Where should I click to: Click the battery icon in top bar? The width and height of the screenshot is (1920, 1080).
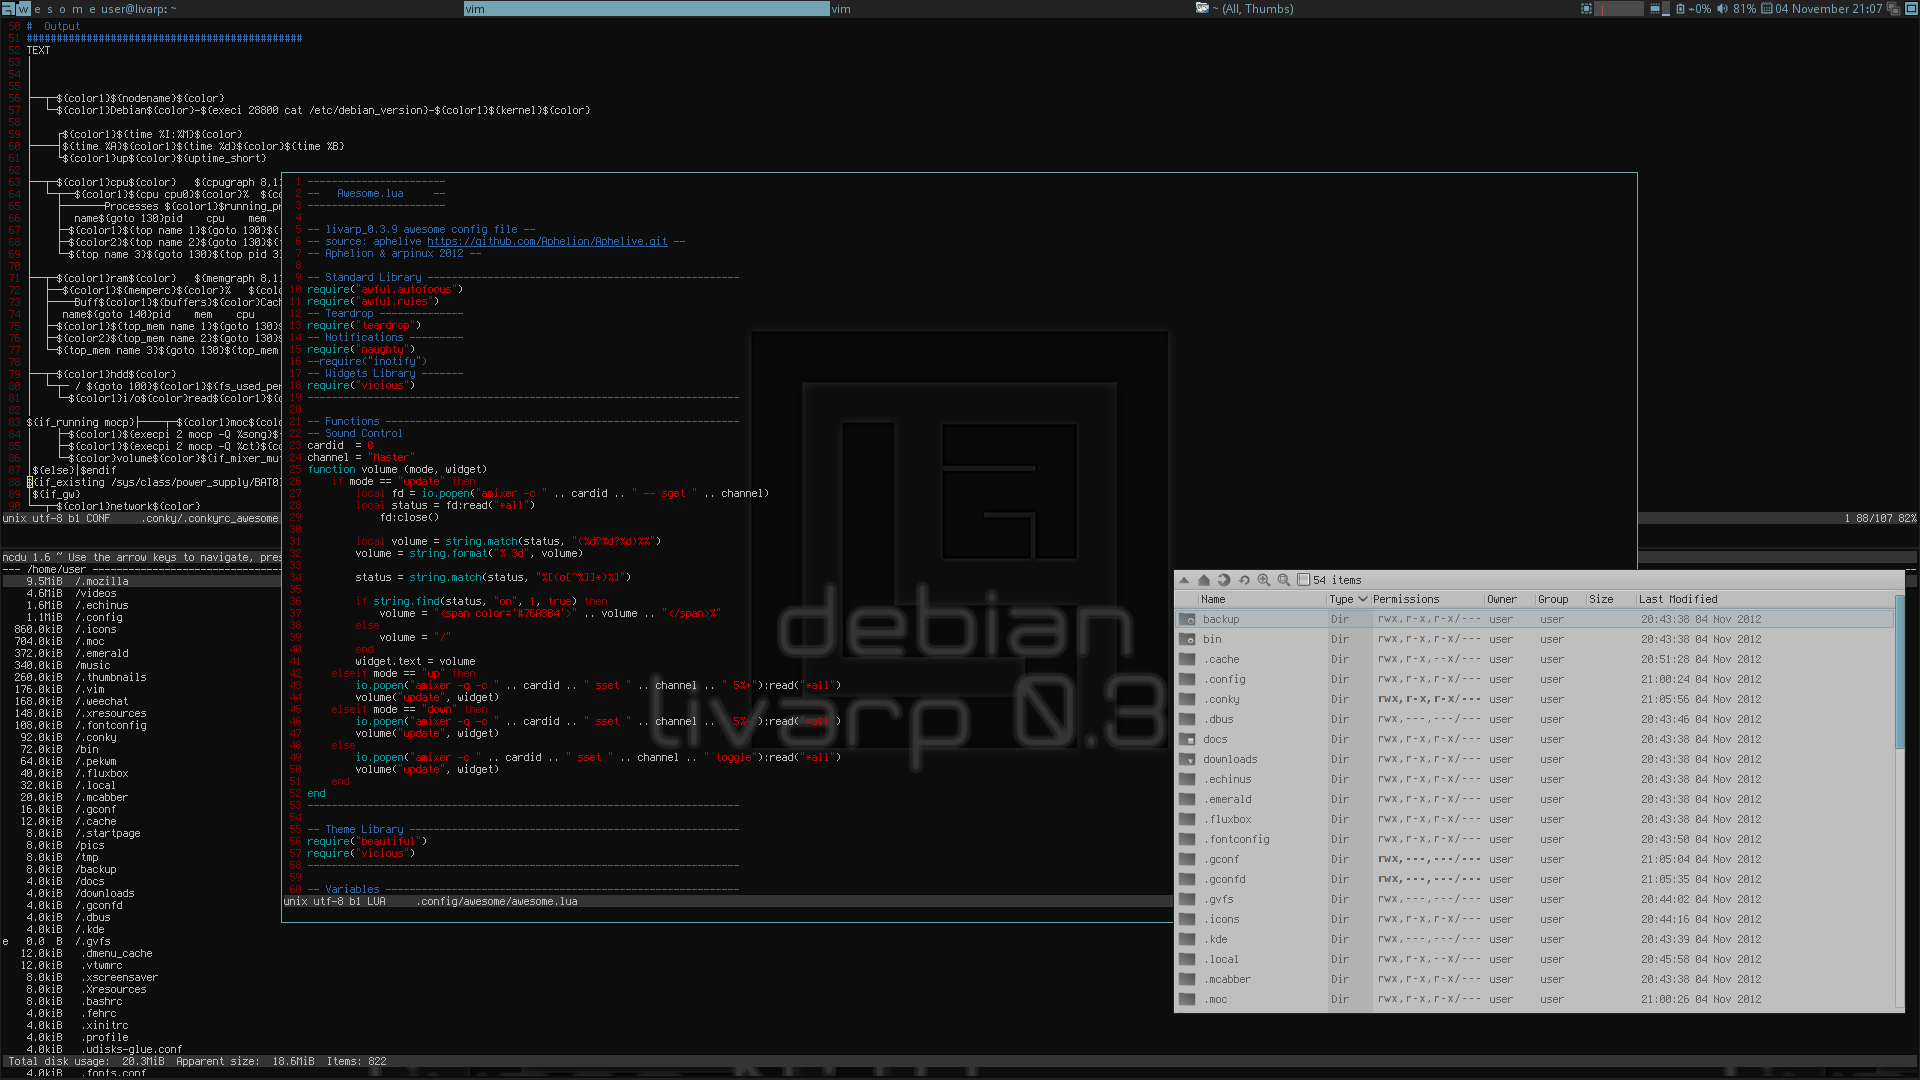(1680, 9)
